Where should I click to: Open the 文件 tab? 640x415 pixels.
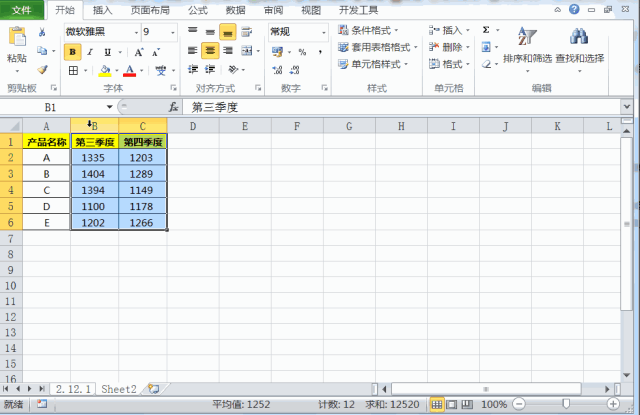click(22, 10)
